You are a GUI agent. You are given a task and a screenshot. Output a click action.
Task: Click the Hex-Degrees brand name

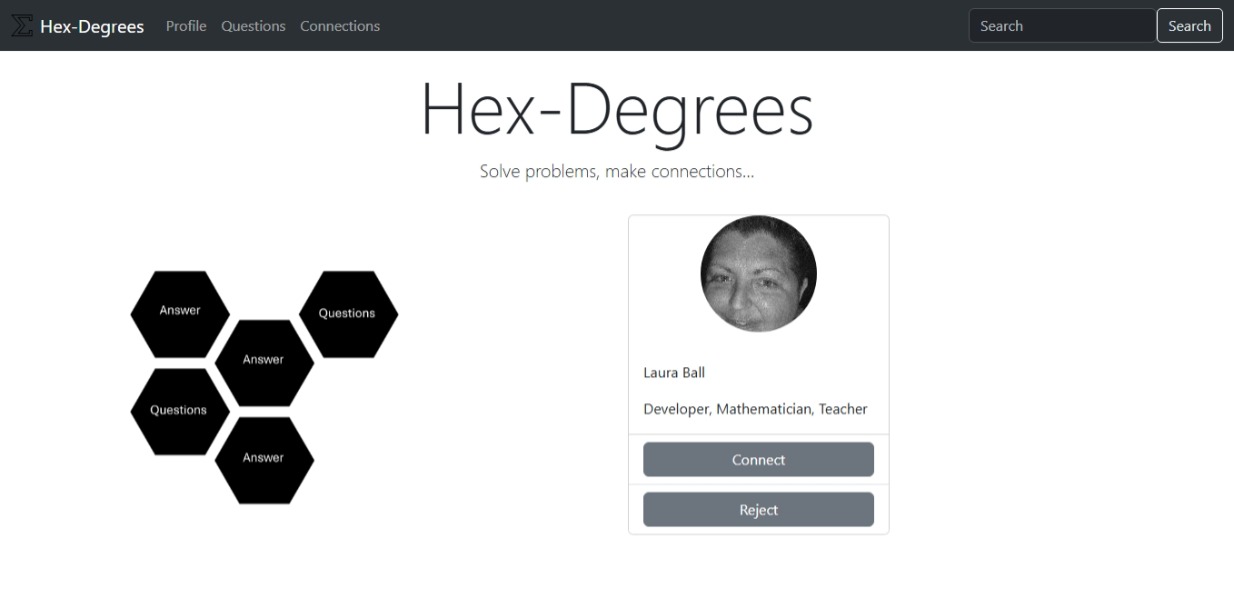coord(91,26)
